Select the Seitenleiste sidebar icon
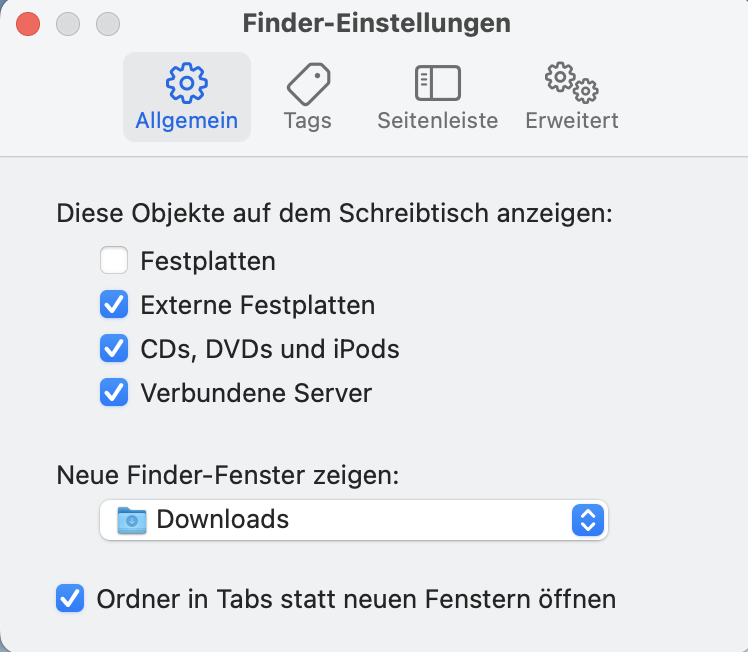Viewport: 748px width, 652px height. point(437,82)
